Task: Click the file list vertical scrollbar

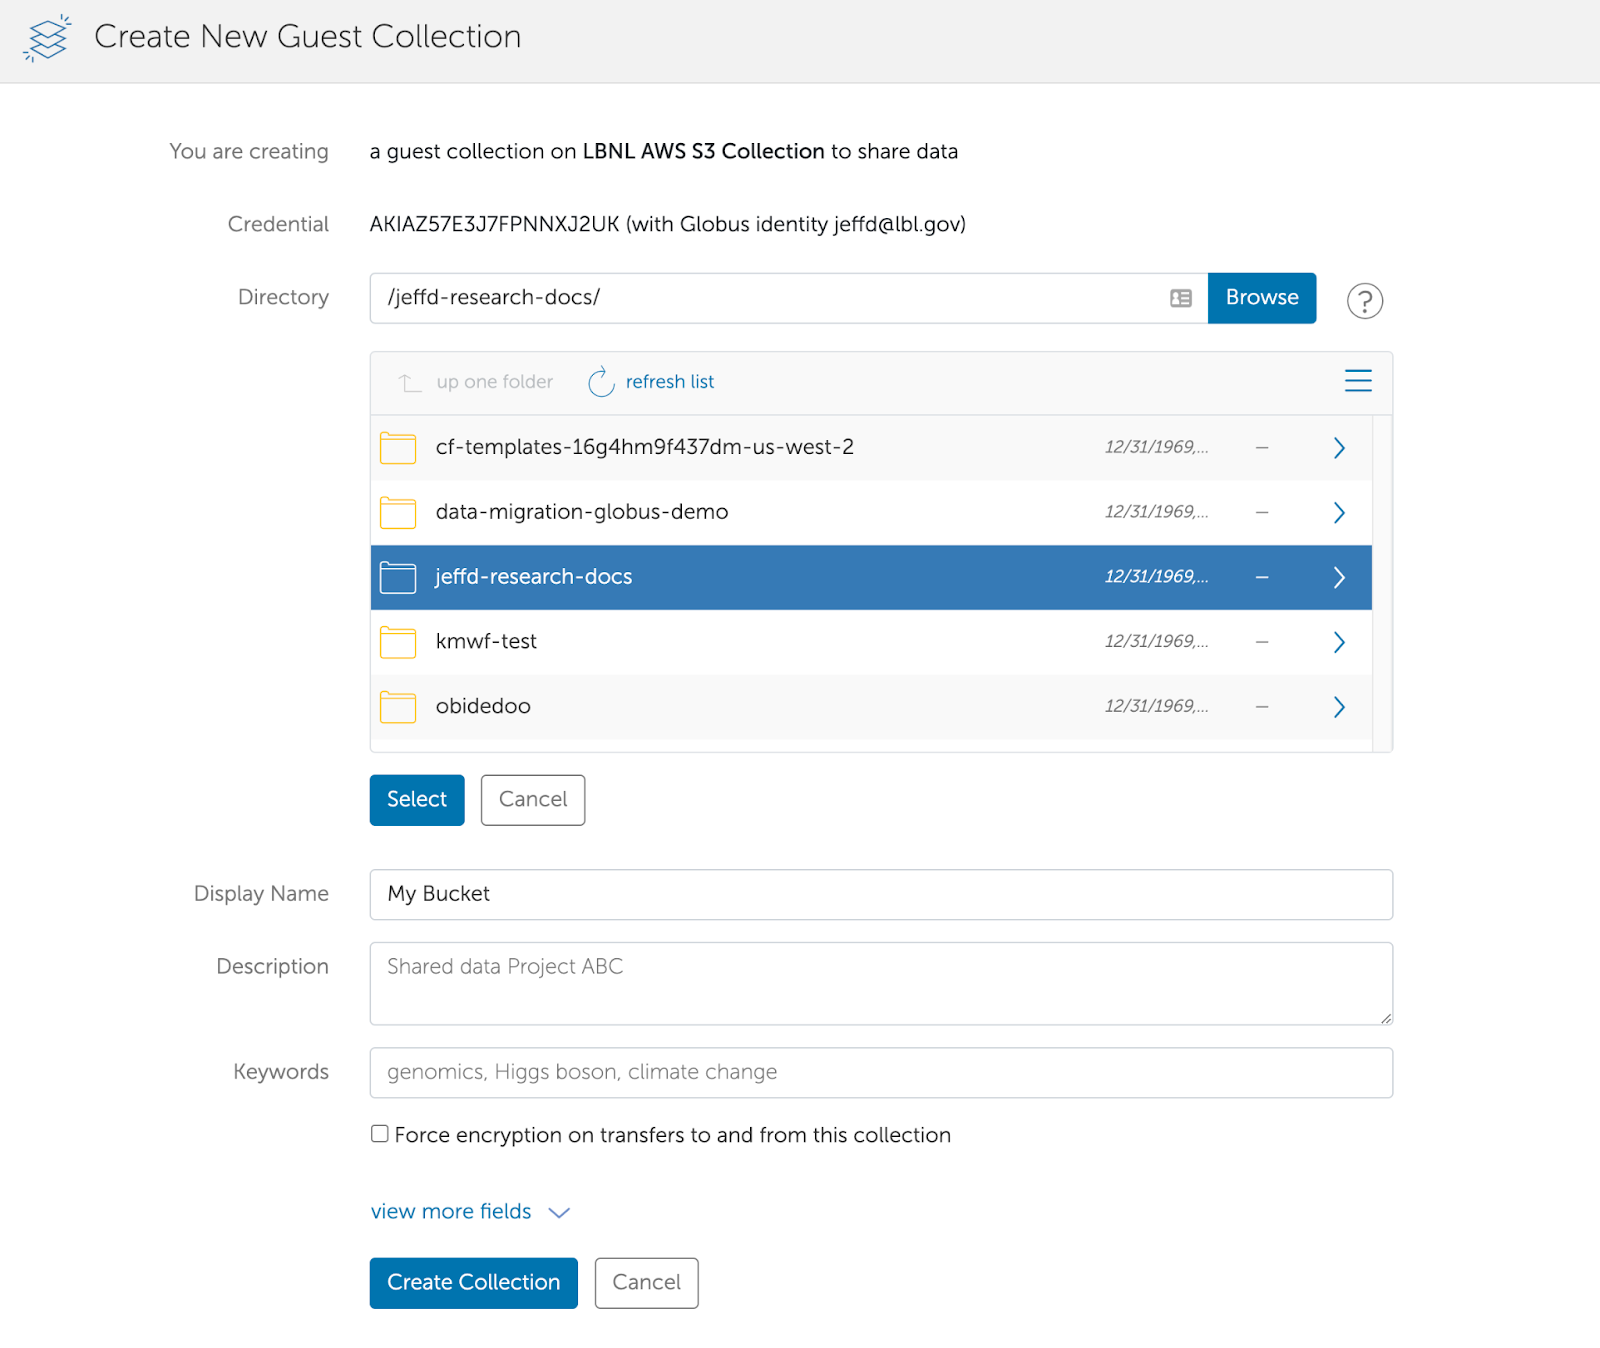Action: [1382, 580]
